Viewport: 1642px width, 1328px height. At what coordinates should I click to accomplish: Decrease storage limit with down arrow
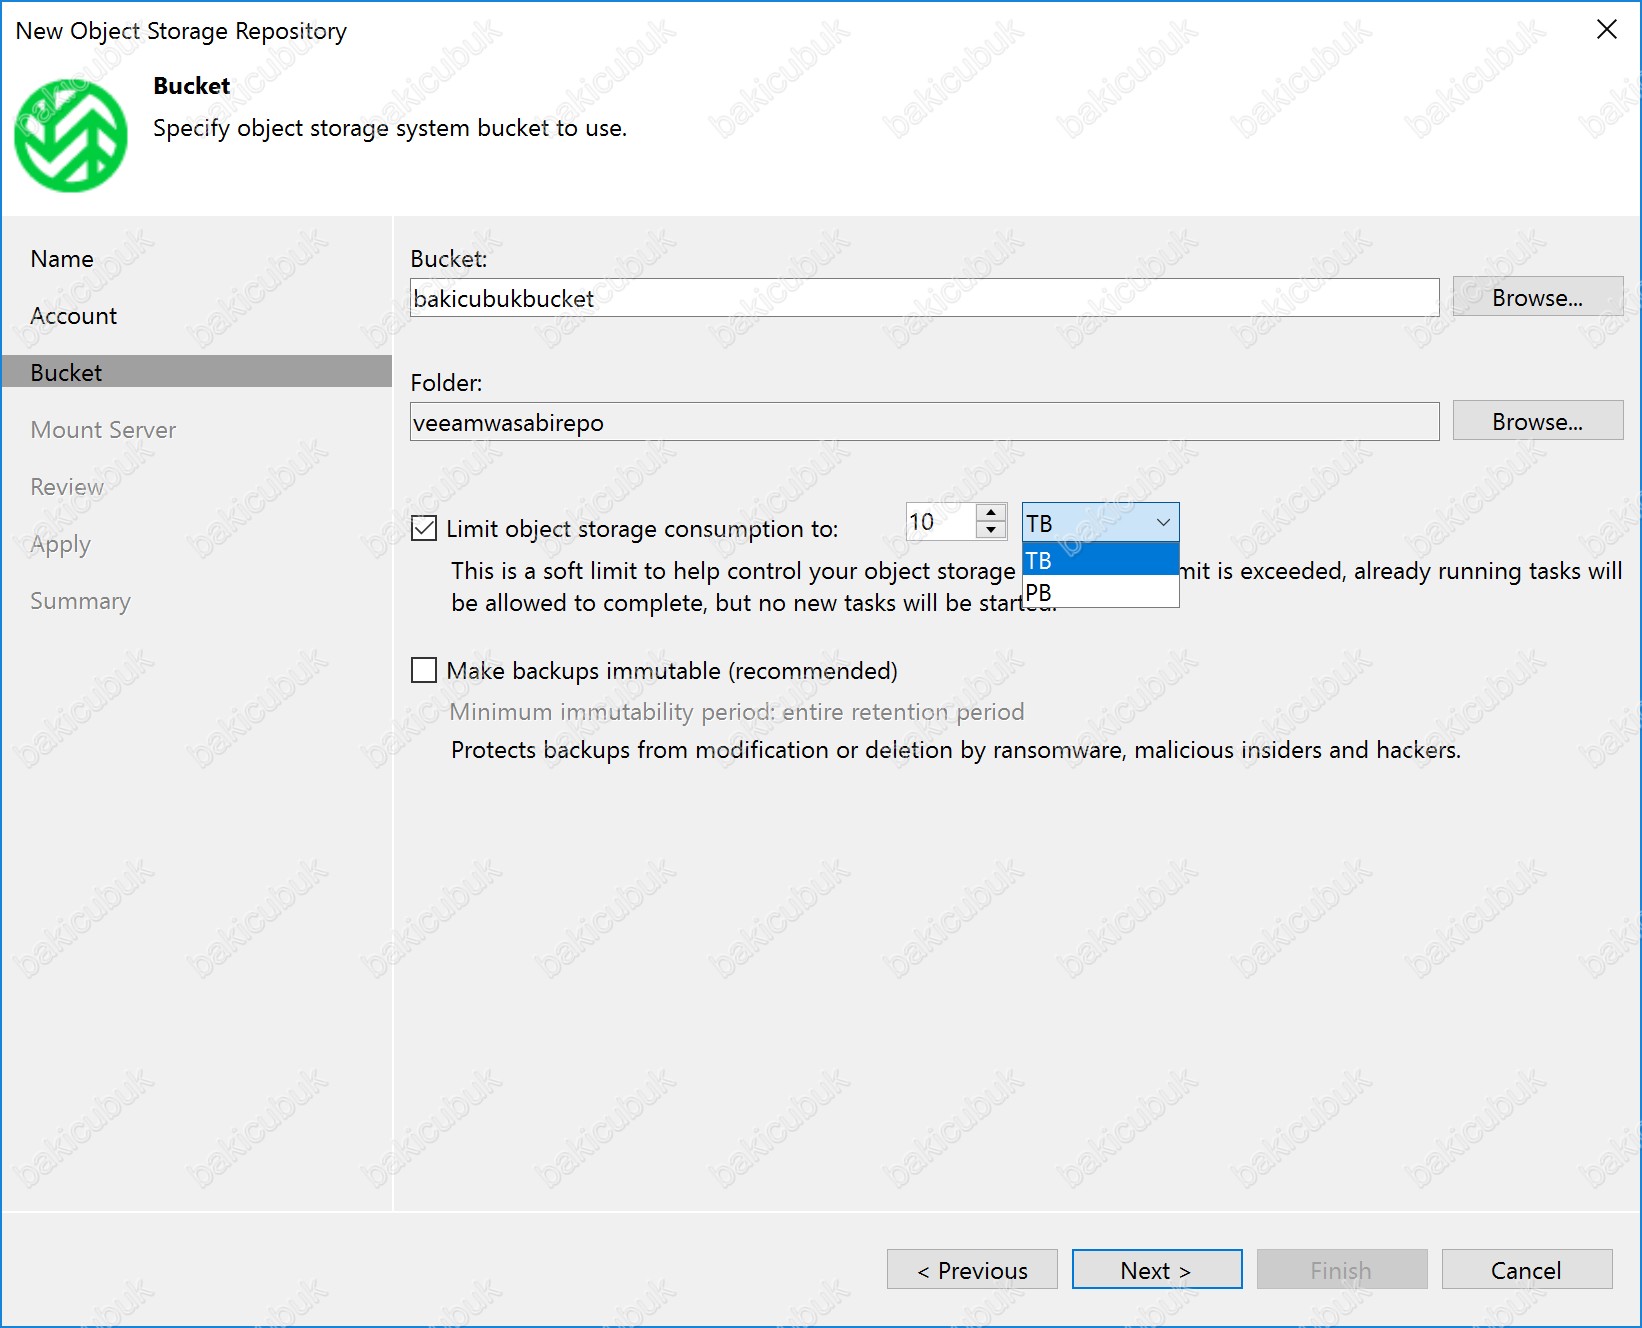pyautogui.click(x=991, y=531)
